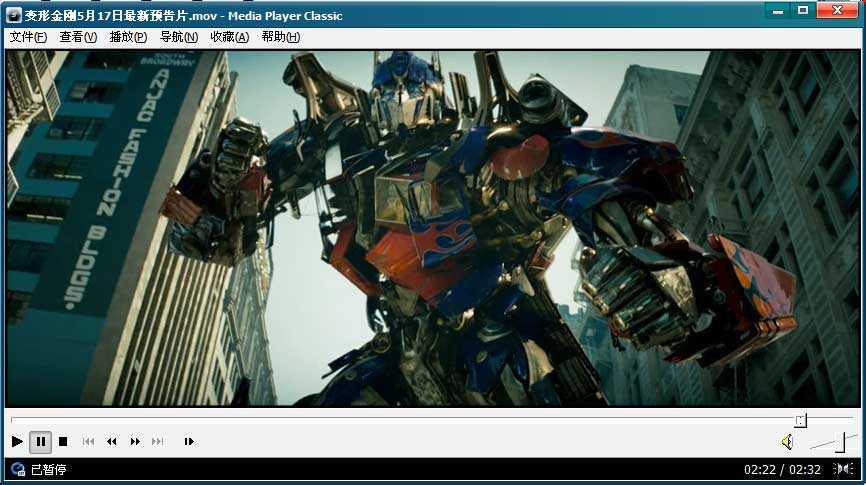
Task: Click the seek bar thumb near the end
Action: click(800, 420)
